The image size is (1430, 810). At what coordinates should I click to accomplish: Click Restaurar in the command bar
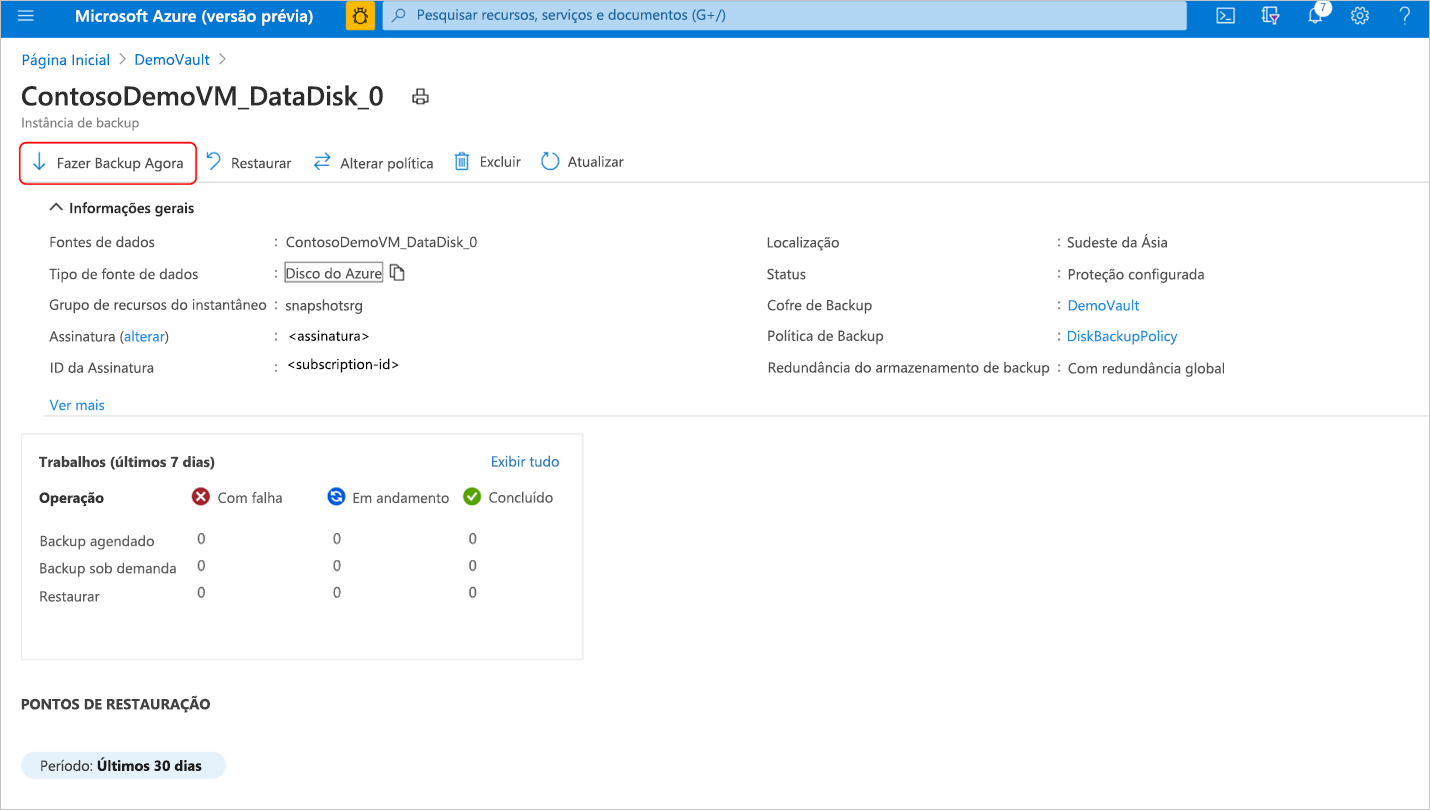click(x=249, y=163)
